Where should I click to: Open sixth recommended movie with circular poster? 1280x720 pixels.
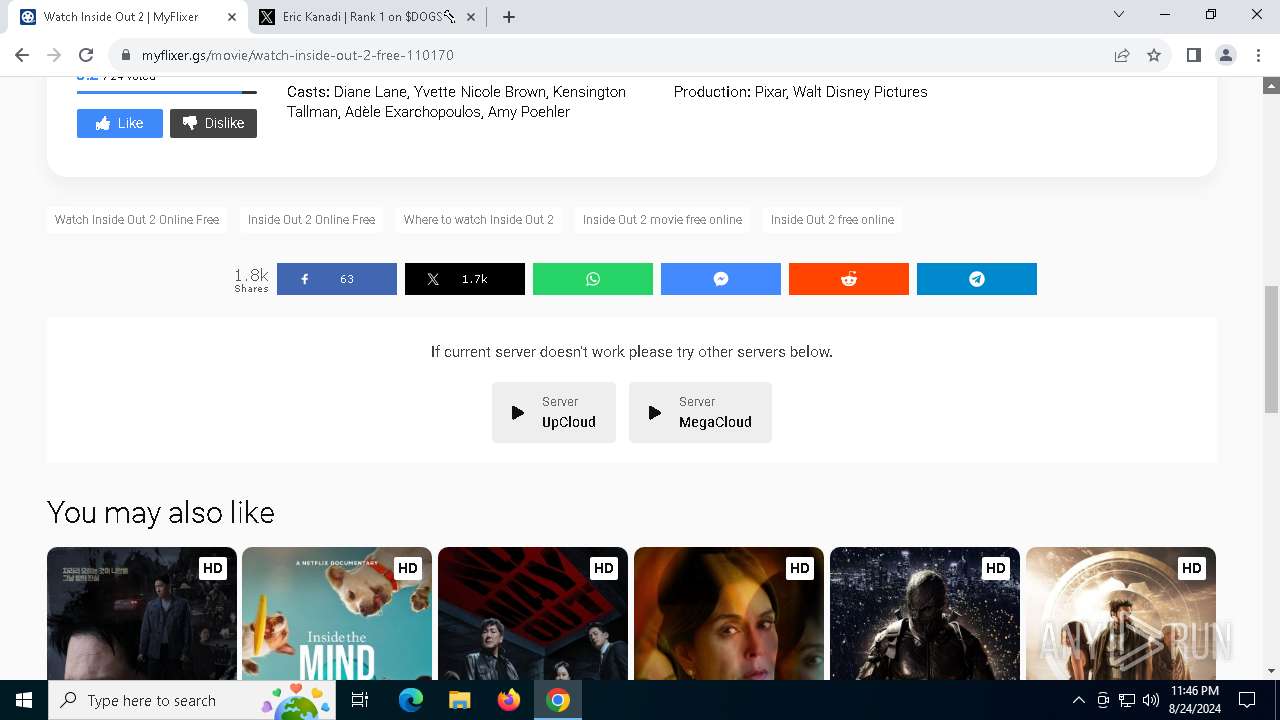[x=1121, y=613]
